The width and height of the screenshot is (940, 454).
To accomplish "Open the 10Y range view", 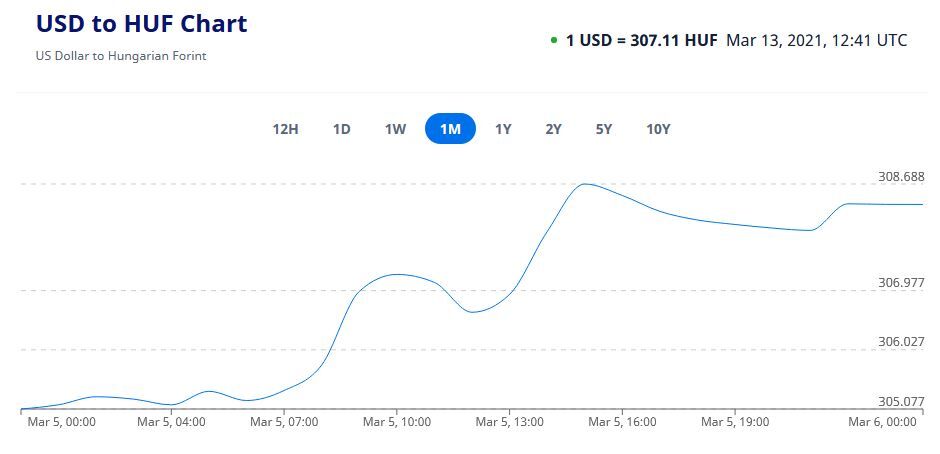I will [658, 129].
